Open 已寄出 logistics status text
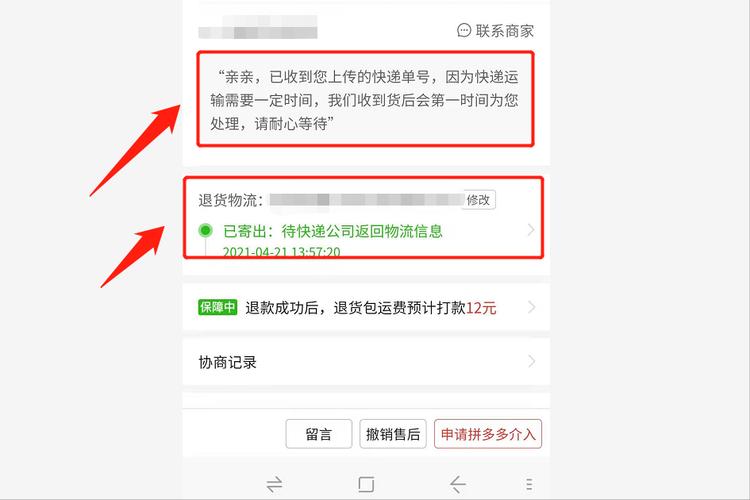Screen dimensions: 750x500 (333, 232)
